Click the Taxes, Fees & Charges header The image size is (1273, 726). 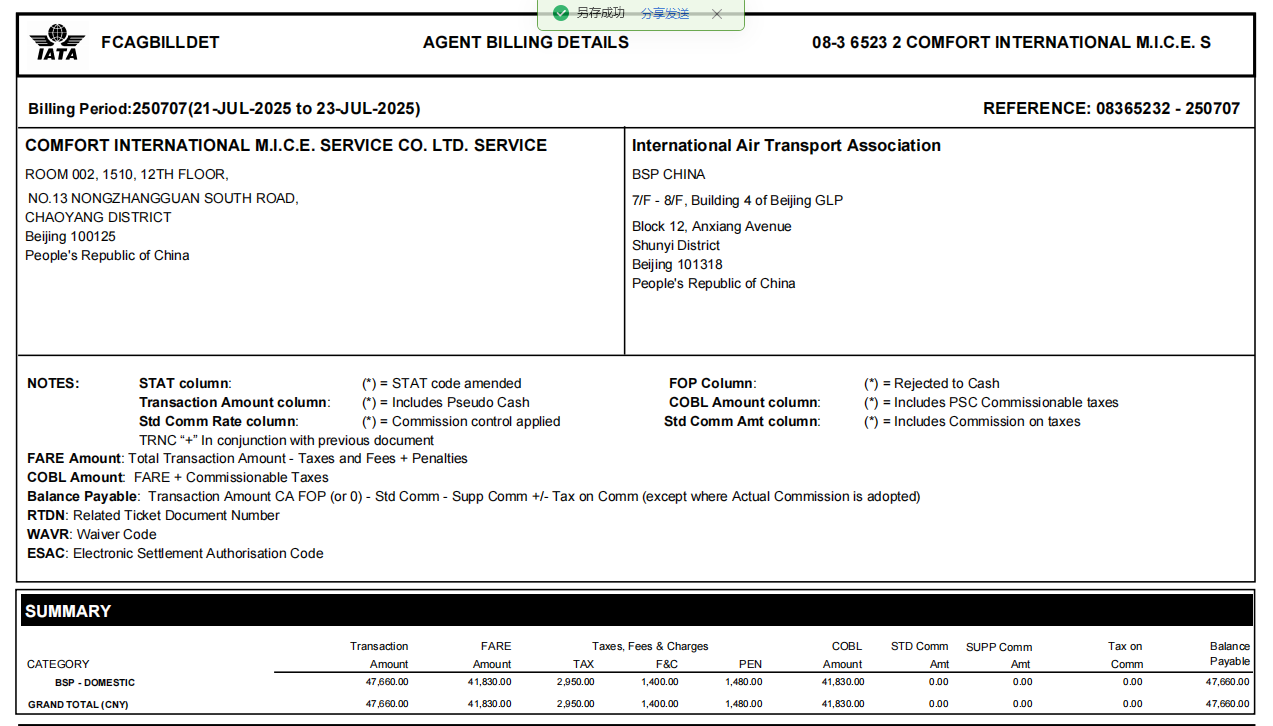point(650,646)
